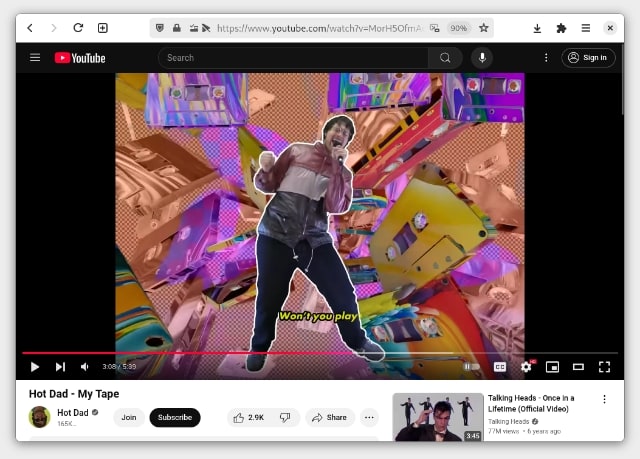
Task: Click the YouTube logo
Action: [80, 58]
